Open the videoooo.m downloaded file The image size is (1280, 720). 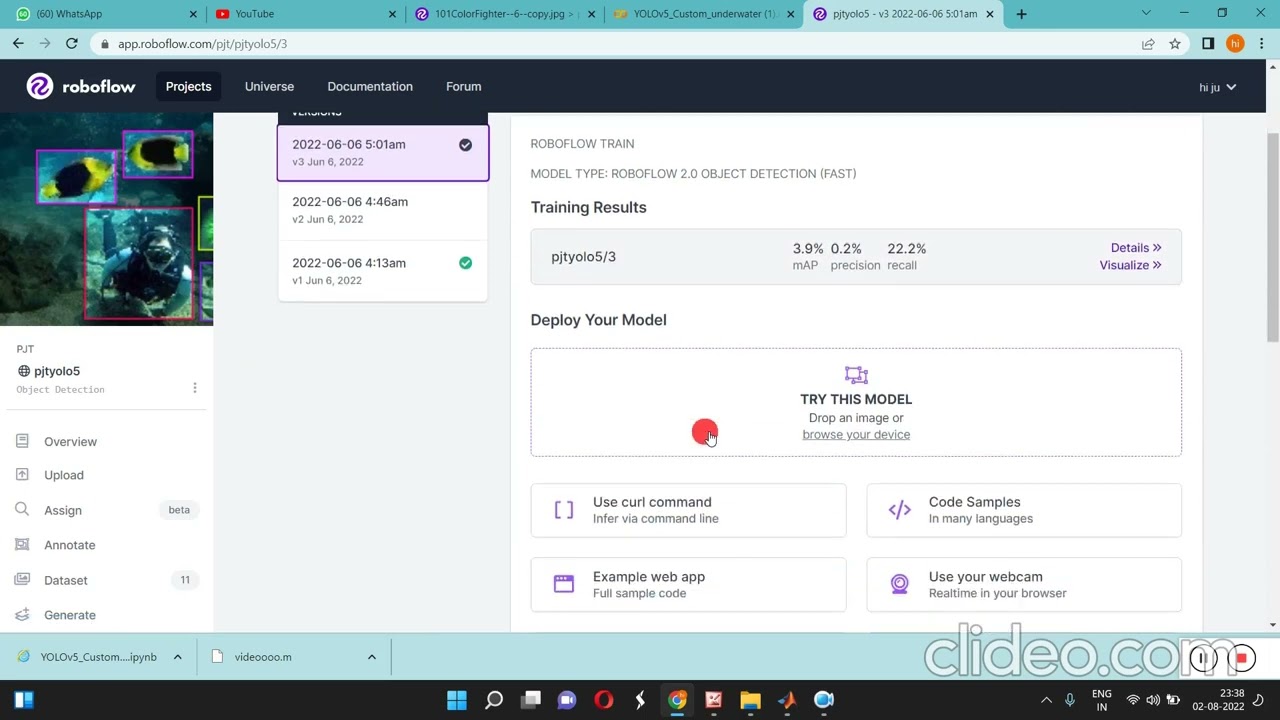[x=263, y=657]
